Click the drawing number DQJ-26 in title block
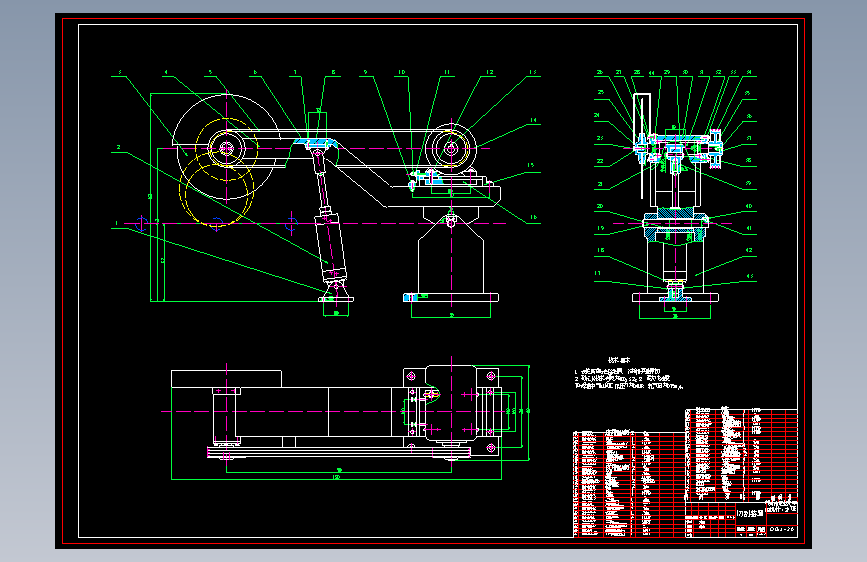This screenshot has height=562, width=867. coord(782,530)
